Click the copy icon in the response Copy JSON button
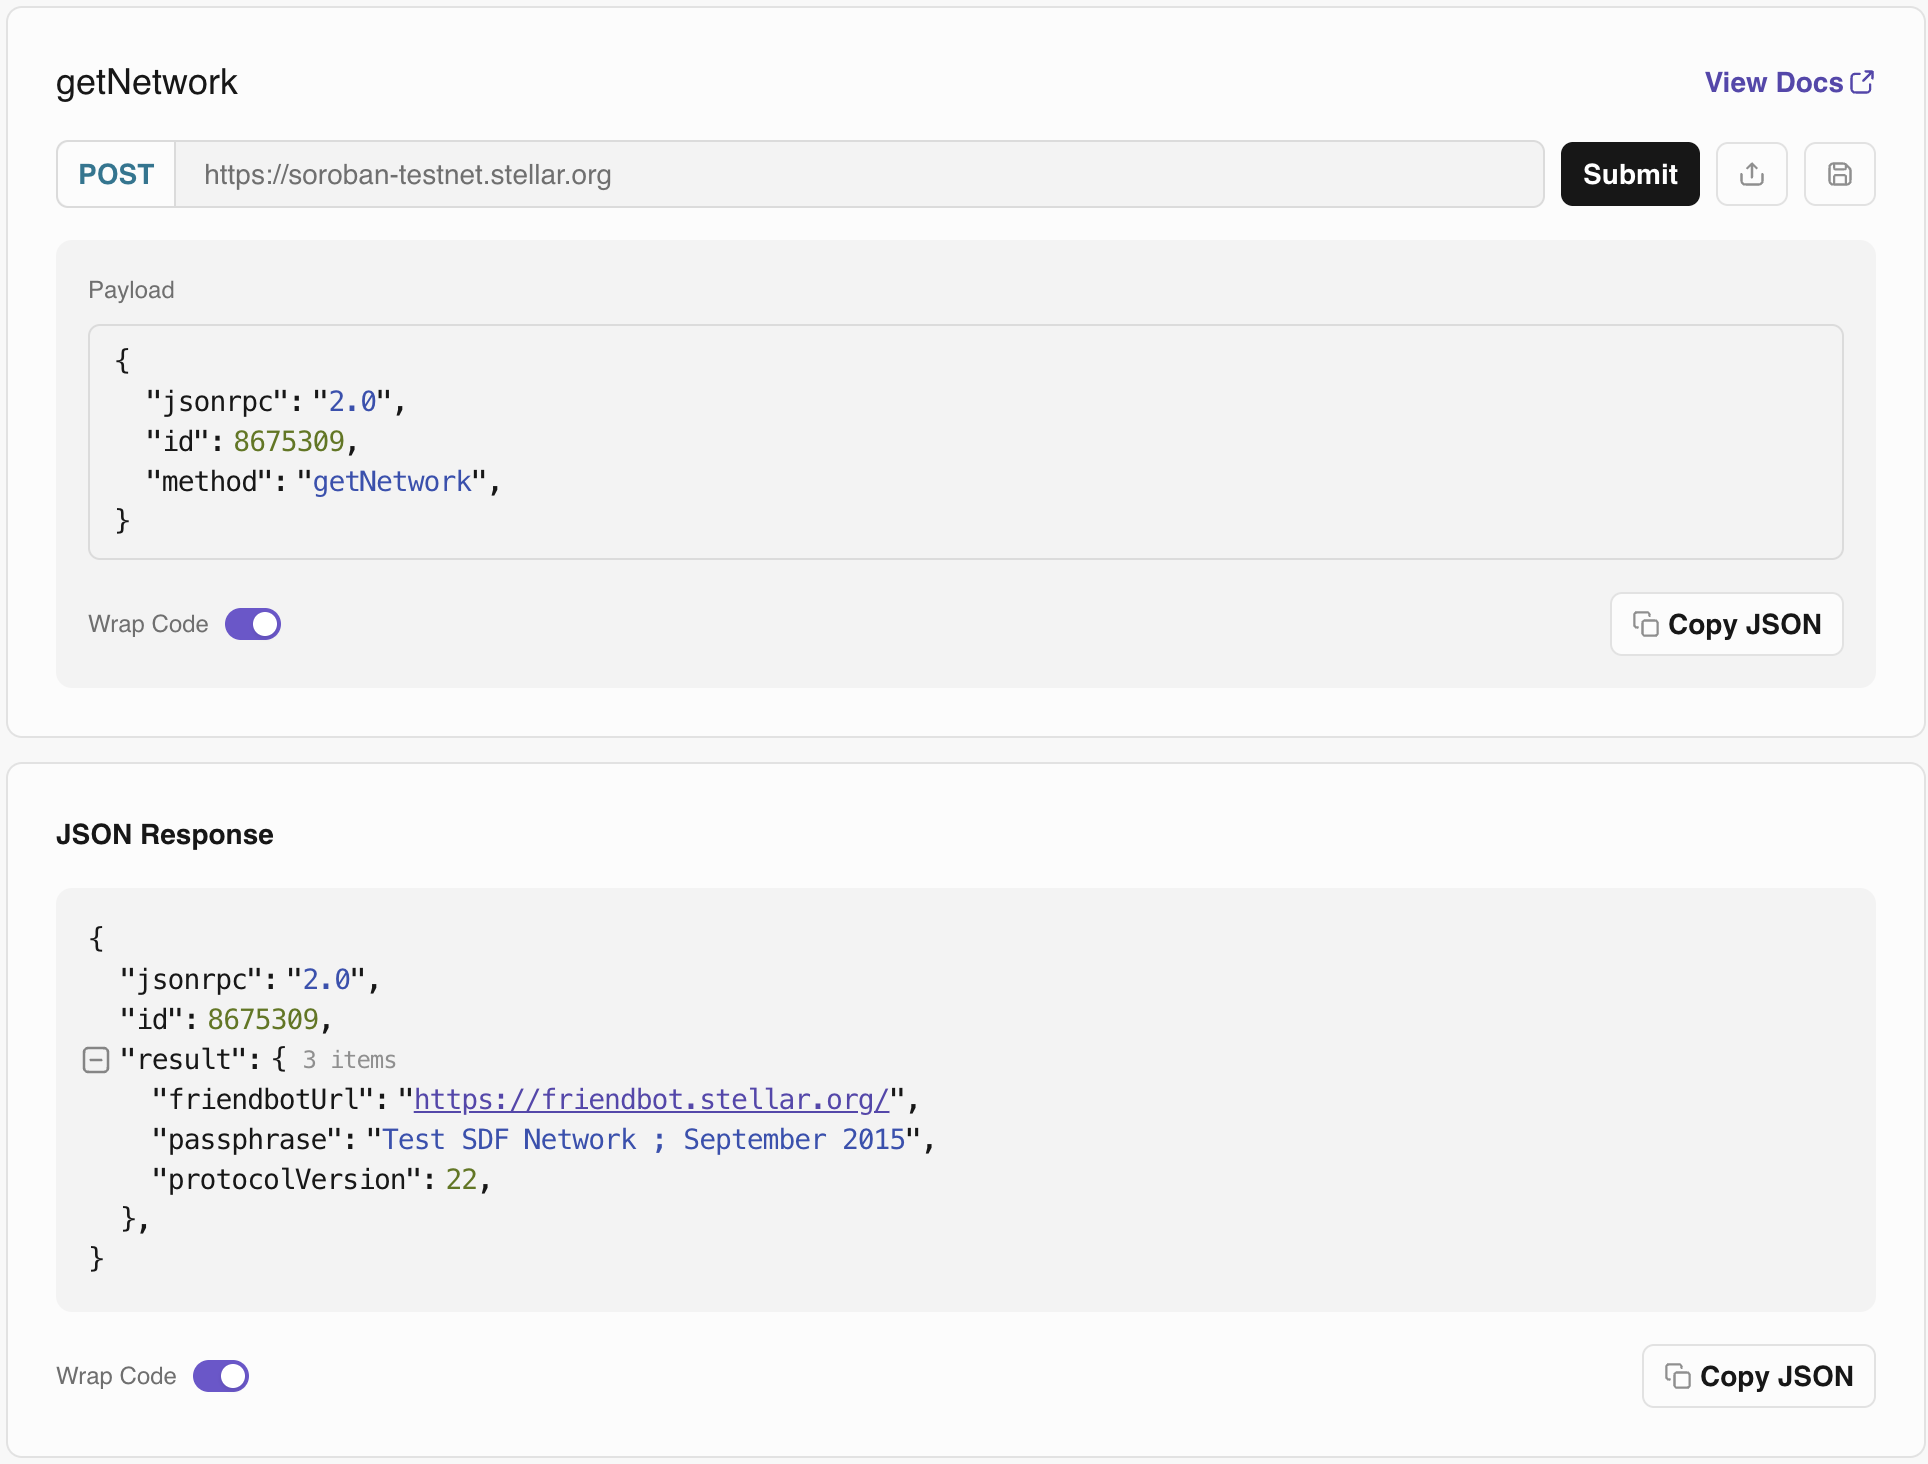This screenshot has width=1928, height=1464. (1677, 1376)
